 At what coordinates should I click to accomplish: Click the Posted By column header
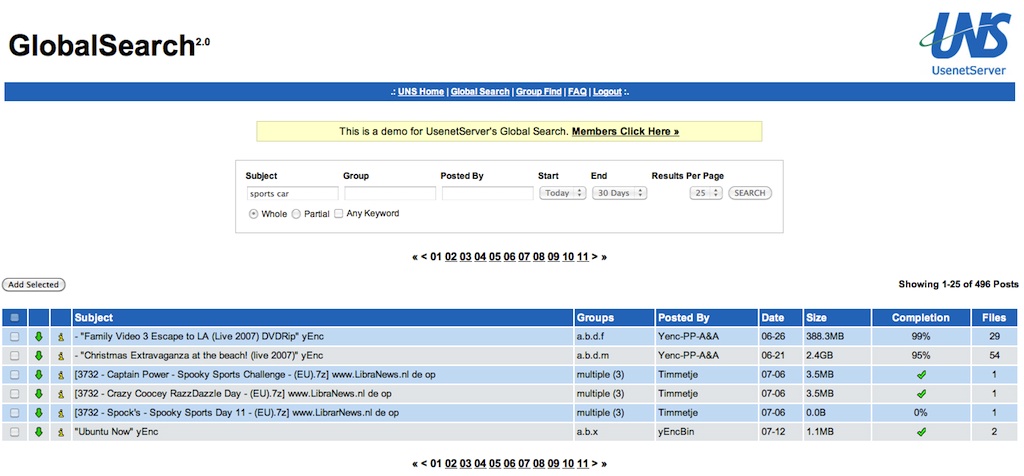707,318
